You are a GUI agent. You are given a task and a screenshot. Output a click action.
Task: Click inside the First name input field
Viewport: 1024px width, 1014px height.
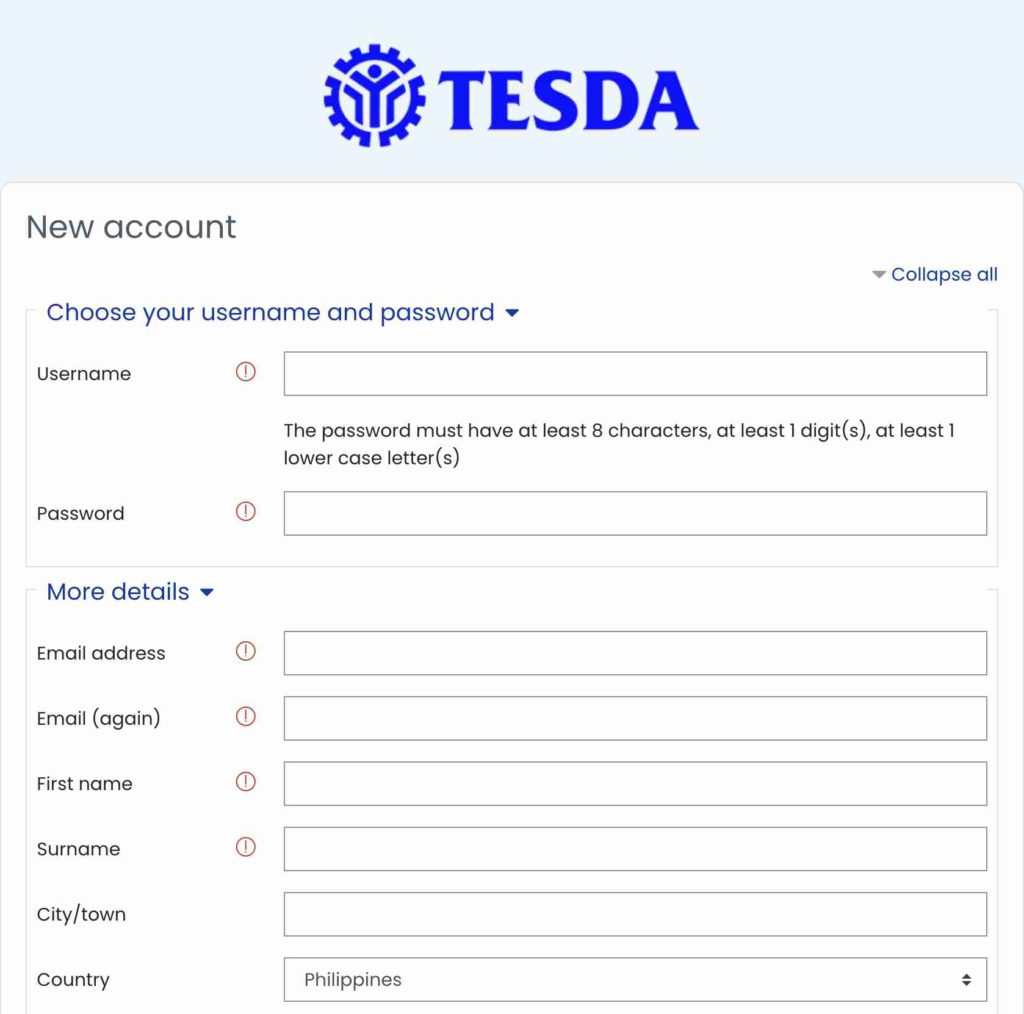tap(634, 783)
